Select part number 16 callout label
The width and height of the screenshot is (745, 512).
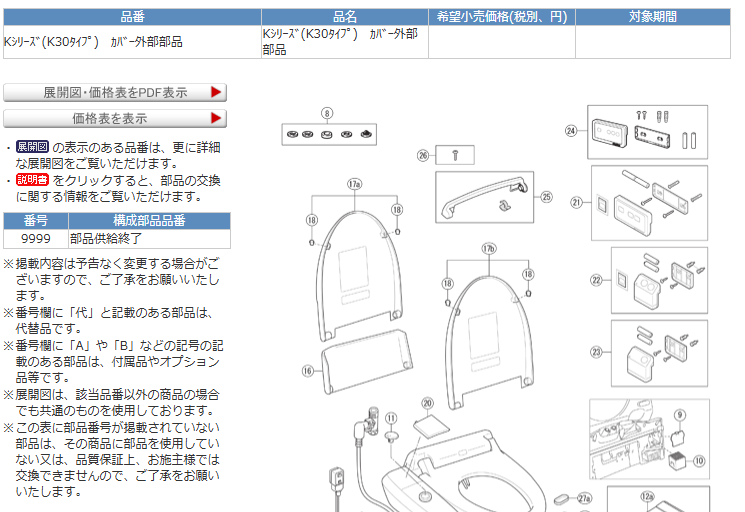pos(308,370)
